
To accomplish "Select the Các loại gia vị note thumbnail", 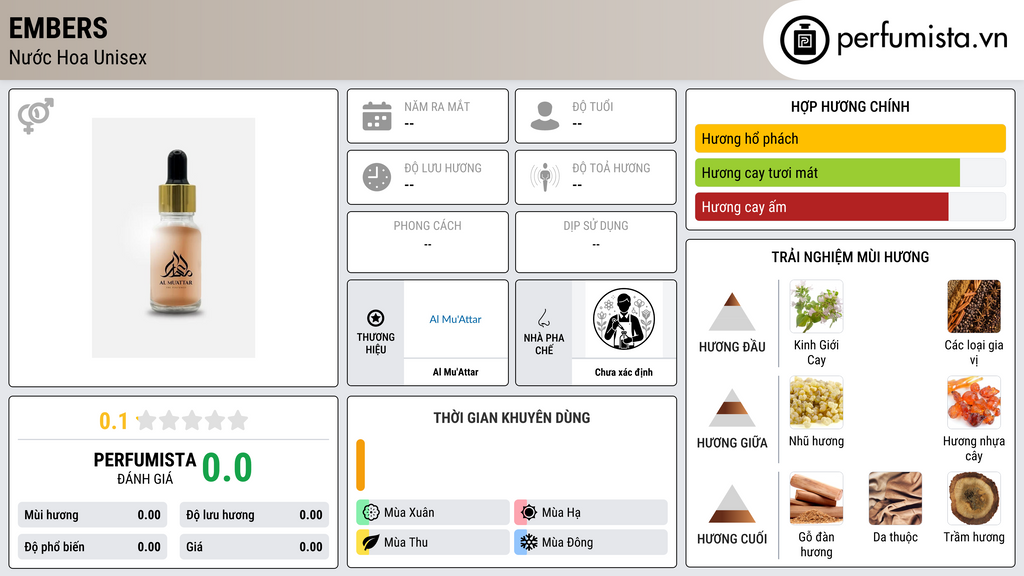I will tap(974, 306).
